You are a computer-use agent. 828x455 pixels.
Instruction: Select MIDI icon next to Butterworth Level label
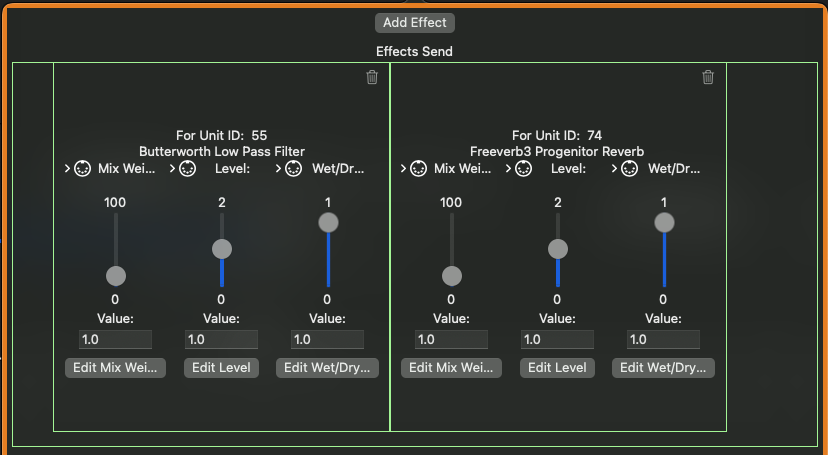pyautogui.click(x=188, y=169)
